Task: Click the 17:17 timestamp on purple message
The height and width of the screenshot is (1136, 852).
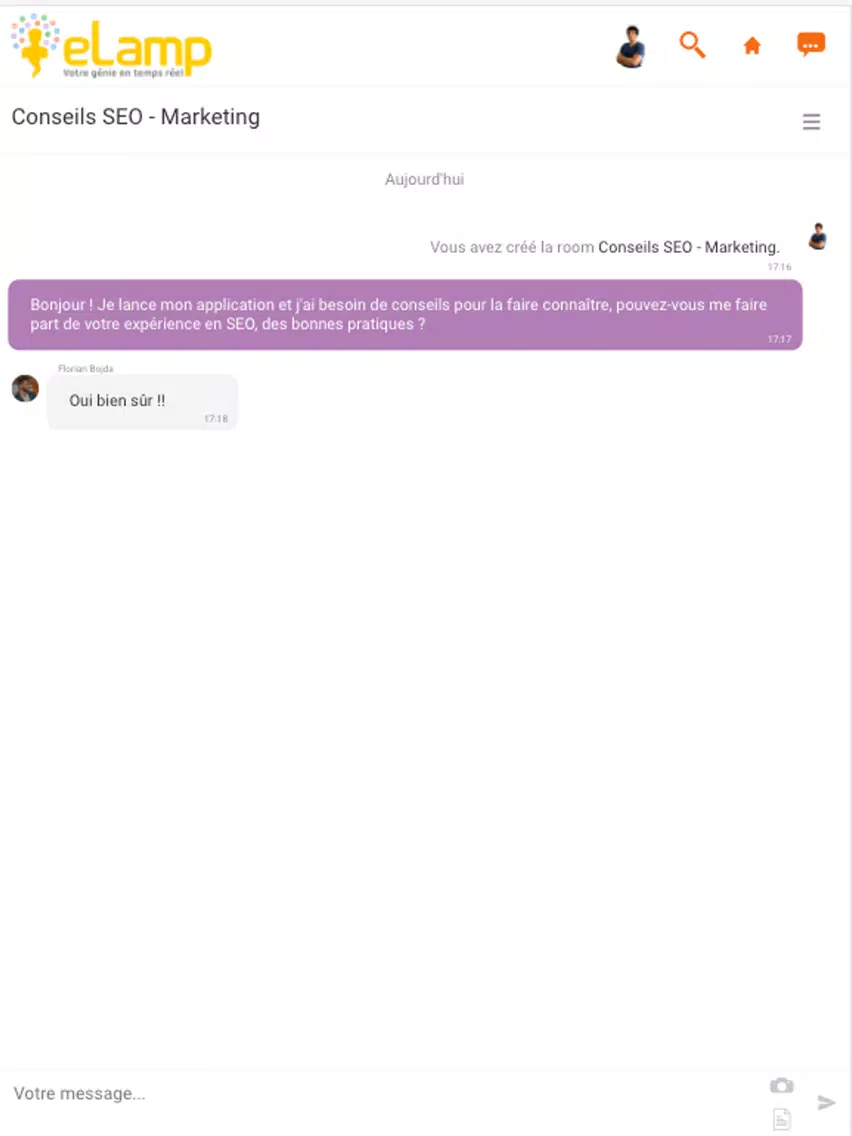Action: 780,339
